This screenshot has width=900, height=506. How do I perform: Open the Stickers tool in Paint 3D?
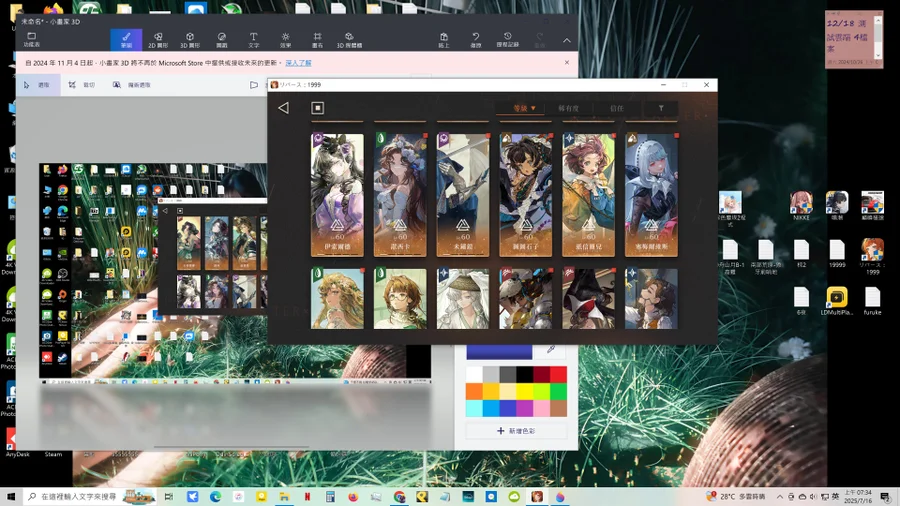click(222, 40)
